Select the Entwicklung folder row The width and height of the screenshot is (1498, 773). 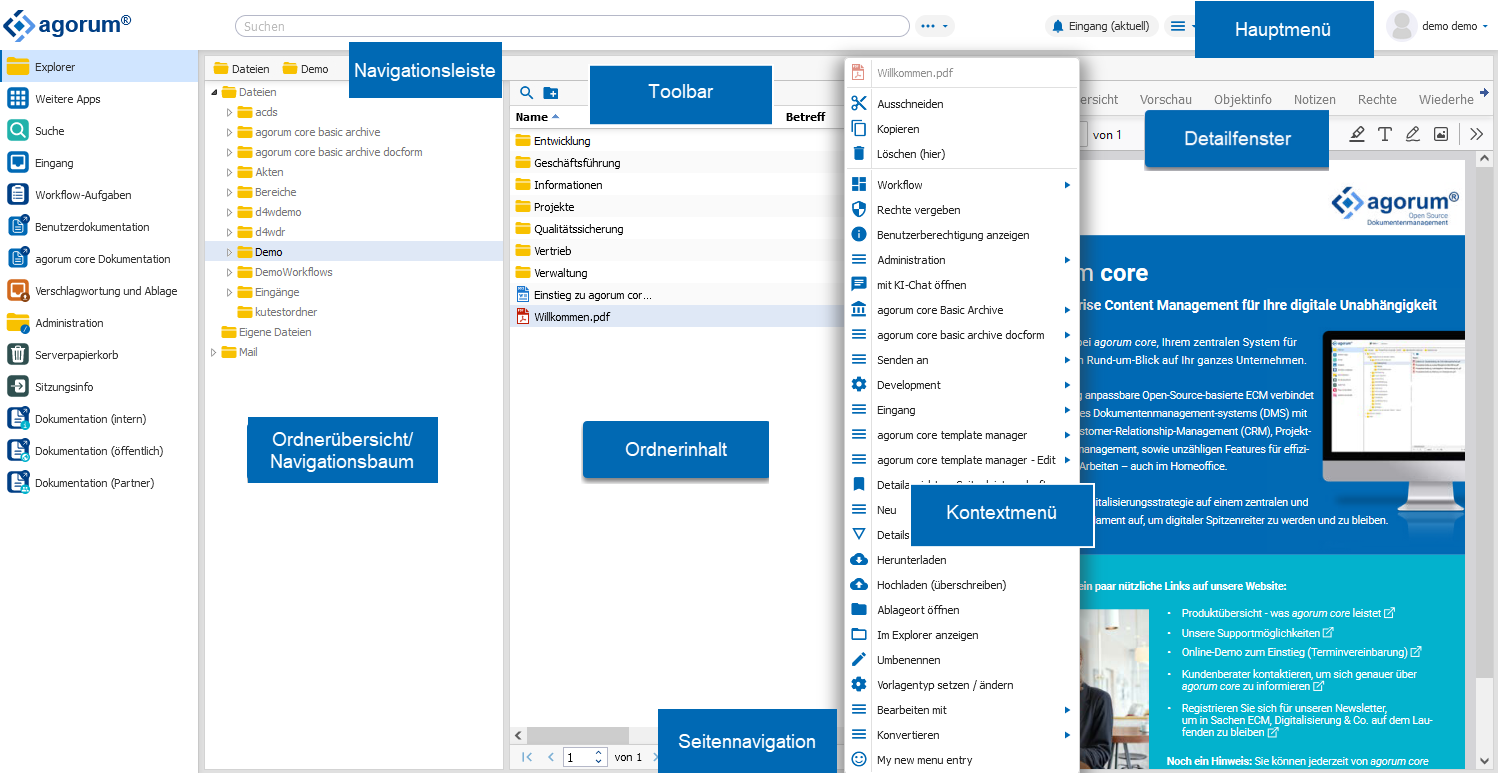click(x=675, y=141)
